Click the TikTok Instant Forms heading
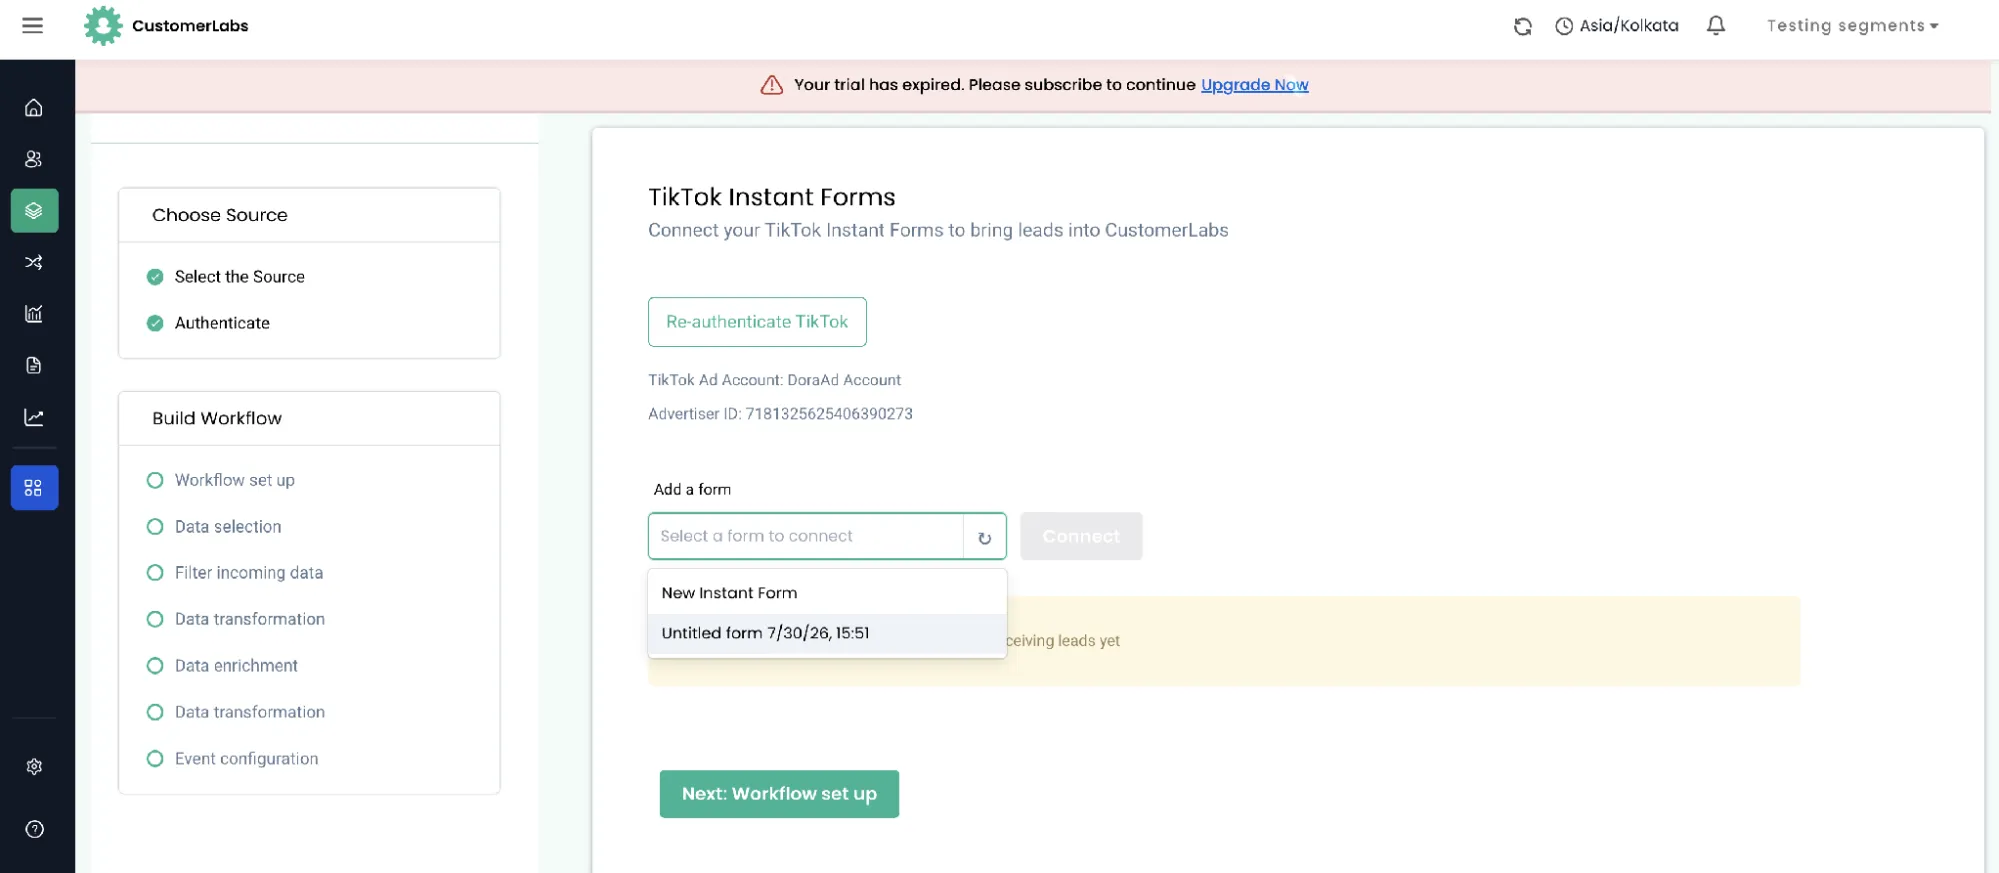Viewport: 1999px width, 873px height. pos(771,197)
